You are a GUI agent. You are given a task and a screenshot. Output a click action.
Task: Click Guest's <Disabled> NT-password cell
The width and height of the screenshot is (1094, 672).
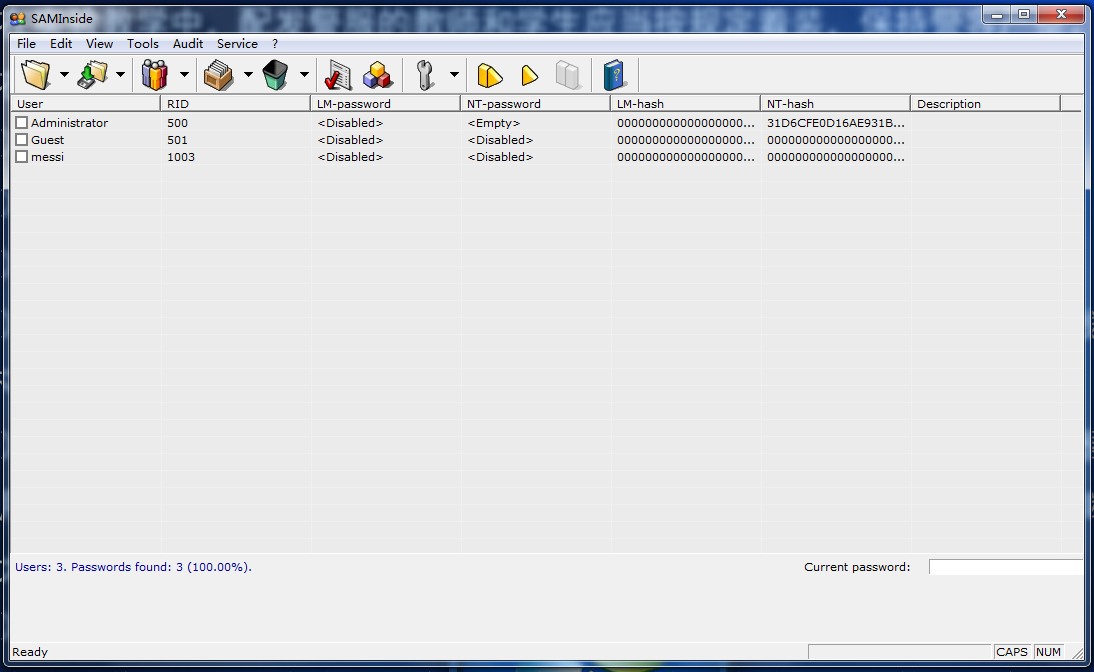tap(500, 140)
